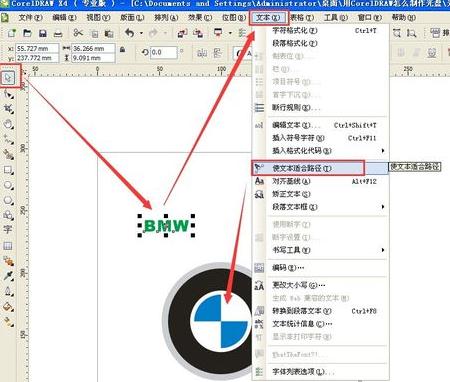Select the Polygon tool in the toolbox
Image resolution: width=450 pixels, height=382 pixels.
[8, 200]
